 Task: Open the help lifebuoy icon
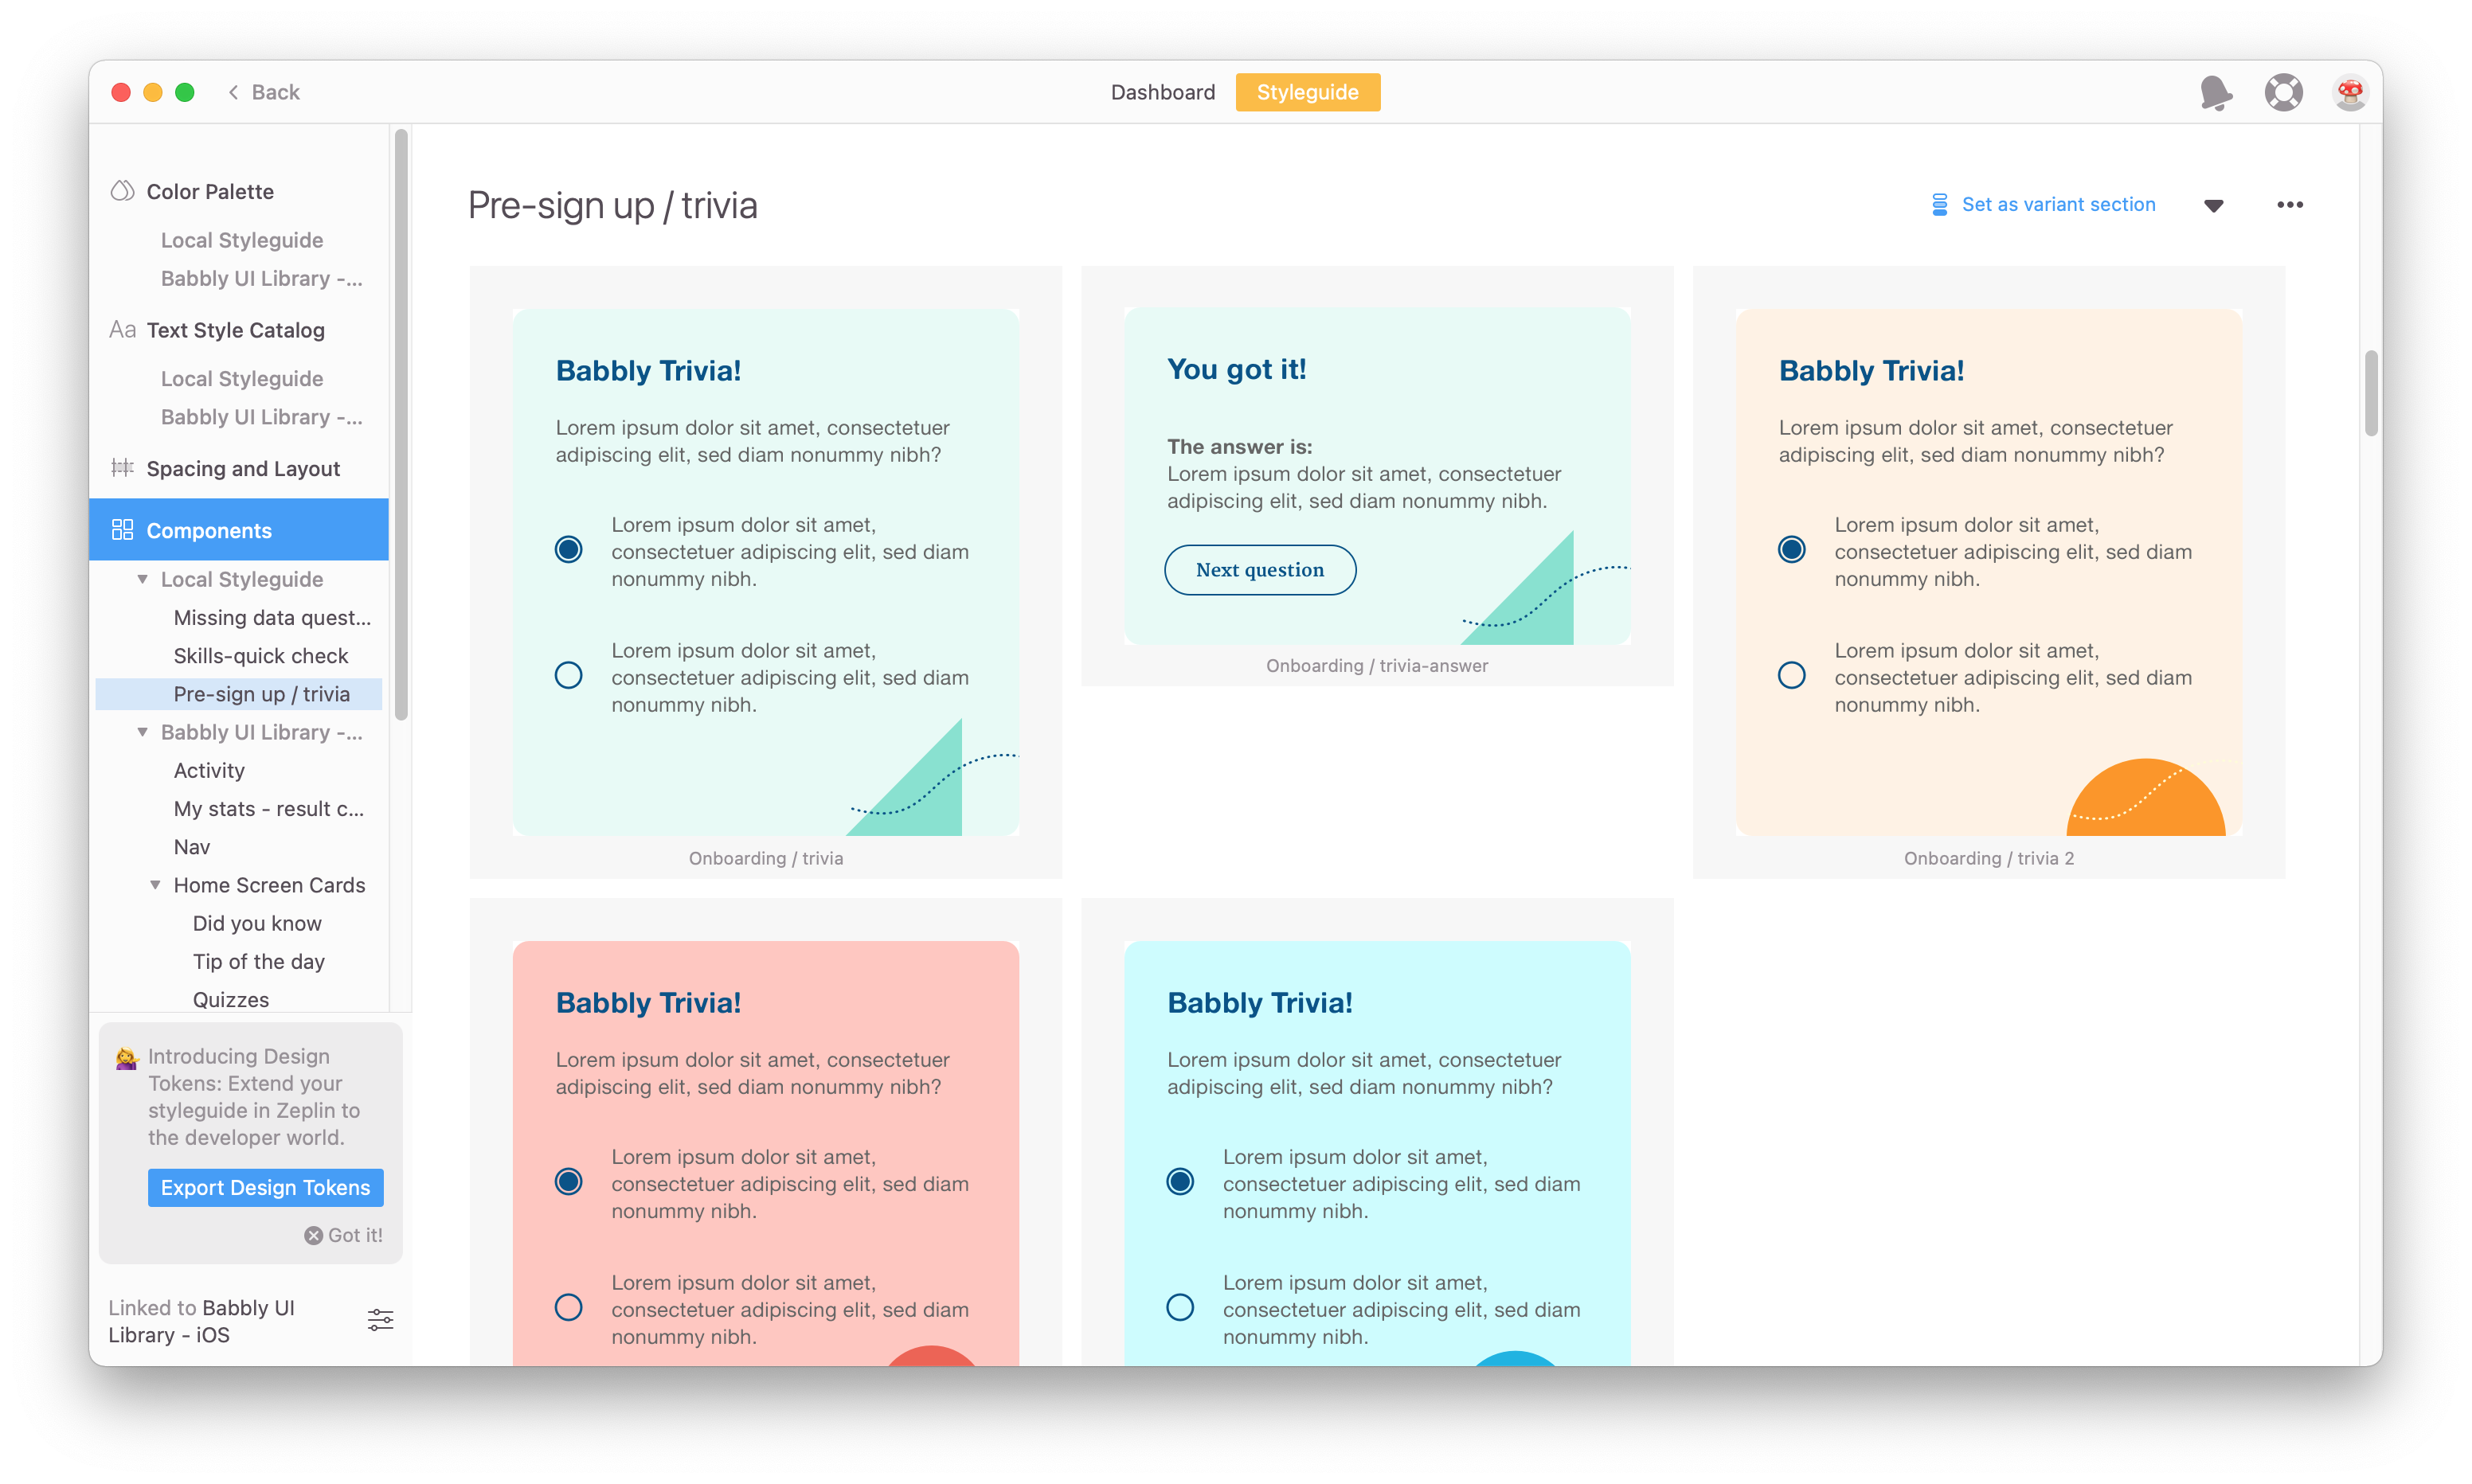[x=2283, y=93]
